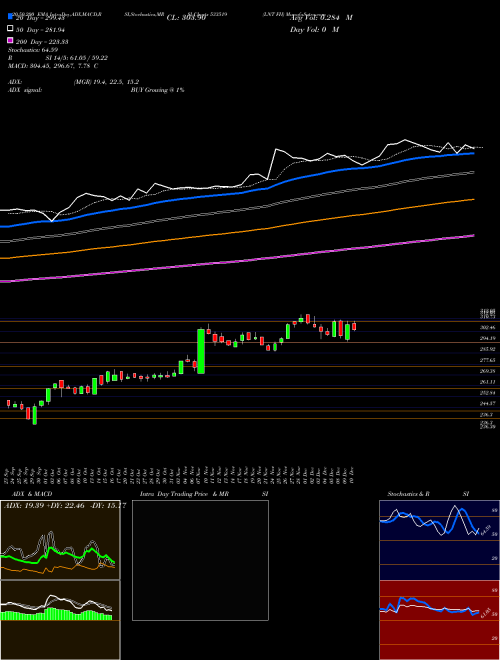Image resolution: width=500 pixels, height=660 pixels.
Task: Click the 'Day Vol: 0 M' text
Action: pyautogui.click(x=314, y=30)
